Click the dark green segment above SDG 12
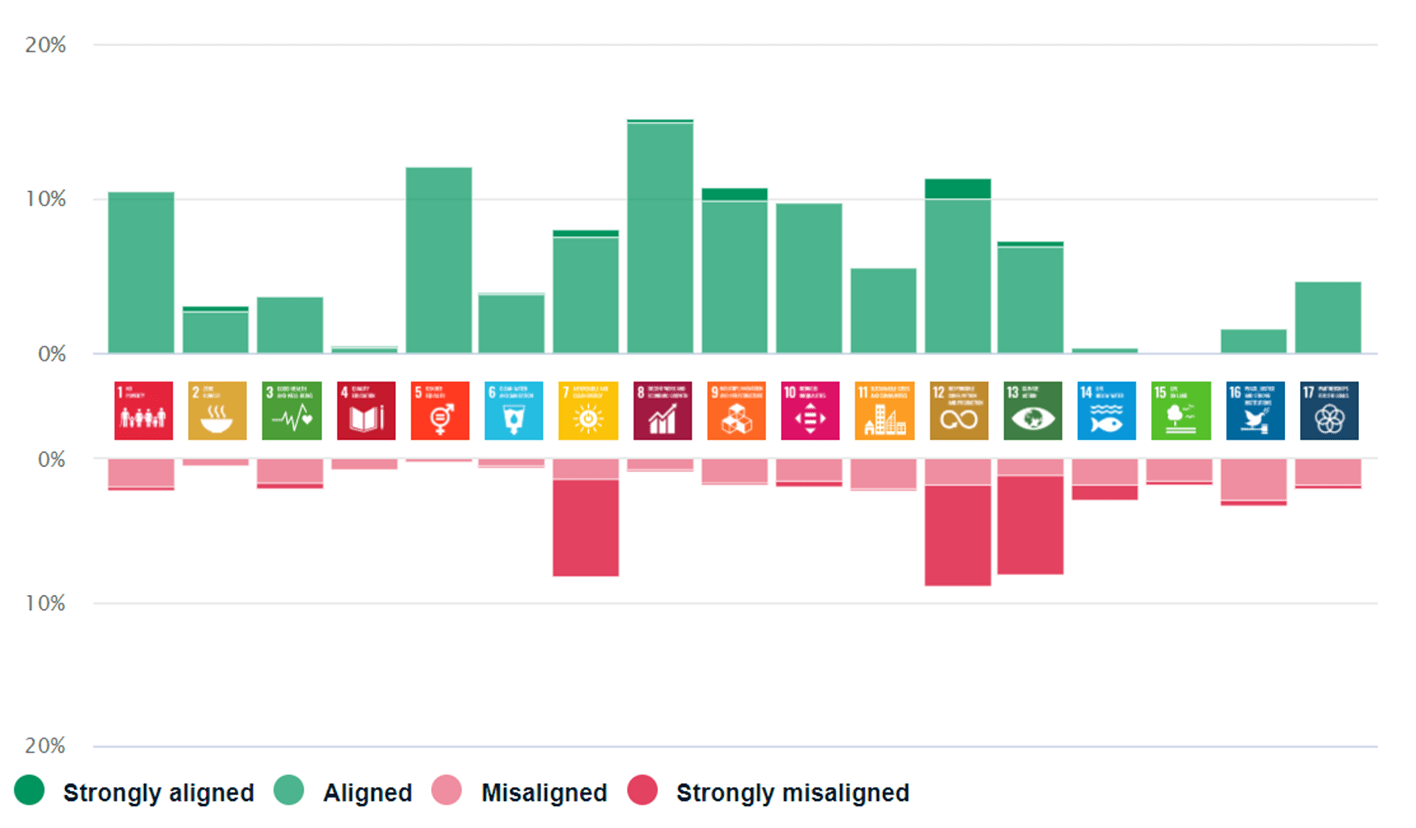This screenshot has width=1416, height=828. pyautogui.click(x=958, y=188)
